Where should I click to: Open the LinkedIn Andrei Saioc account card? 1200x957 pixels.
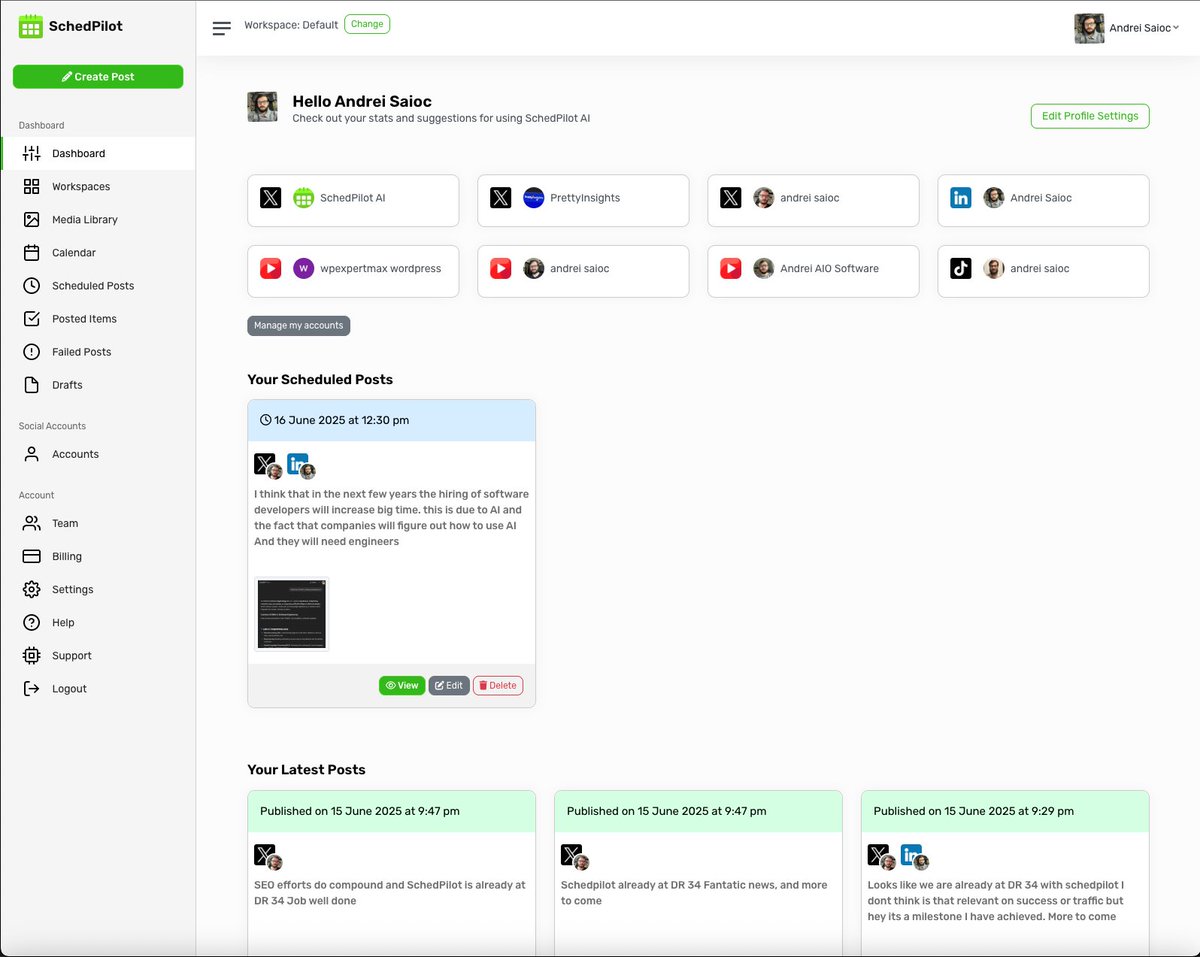[x=1042, y=198]
